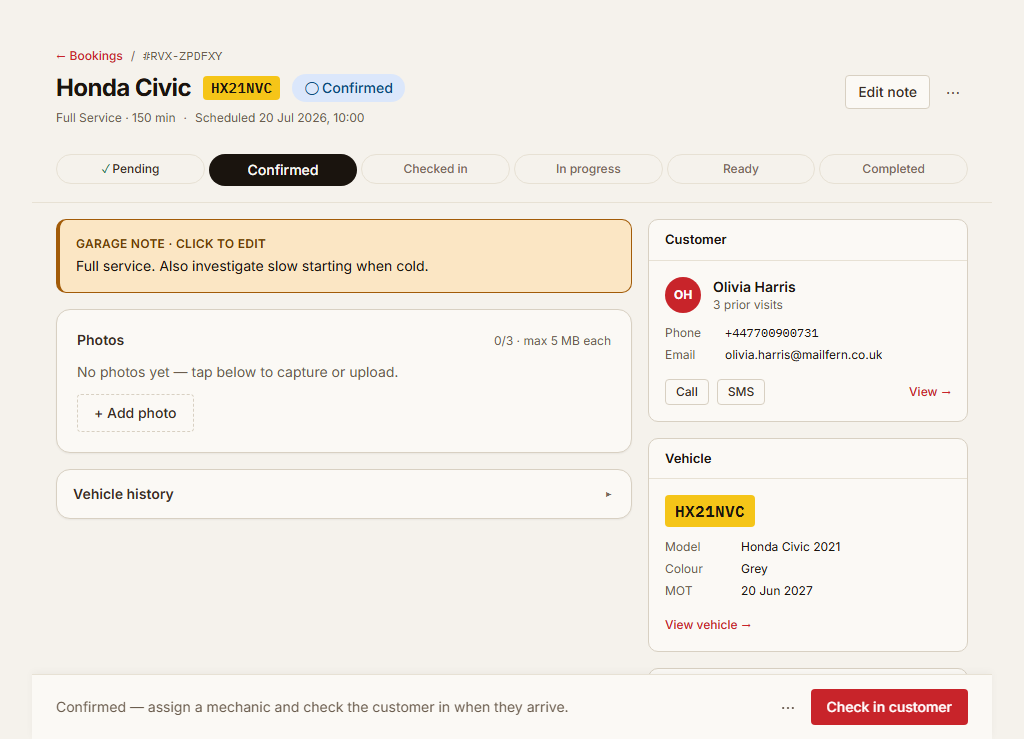The height and width of the screenshot is (739, 1024).
Task: Open the customer View link
Action: (x=929, y=392)
